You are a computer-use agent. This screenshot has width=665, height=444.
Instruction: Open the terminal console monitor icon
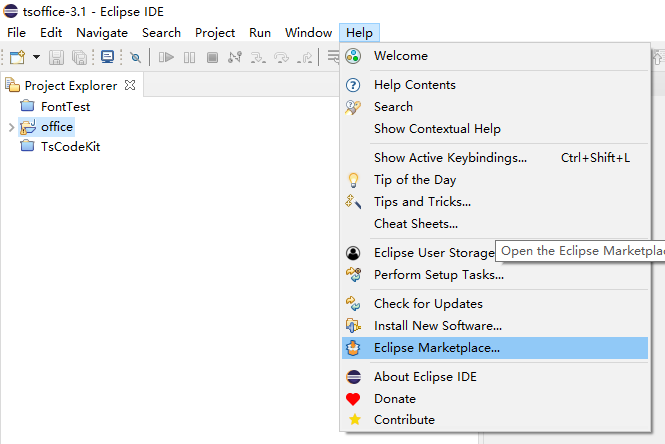coord(107,56)
